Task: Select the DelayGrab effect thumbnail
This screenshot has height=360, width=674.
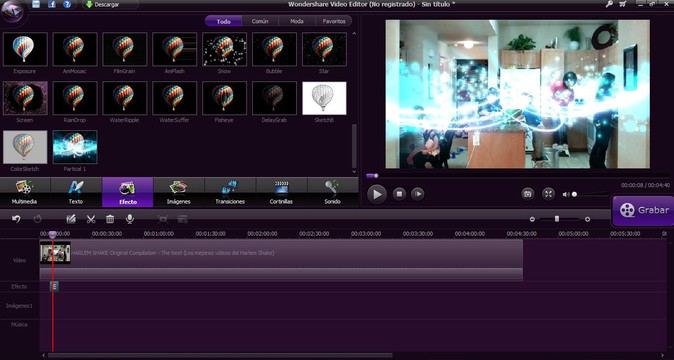Action: [x=274, y=98]
